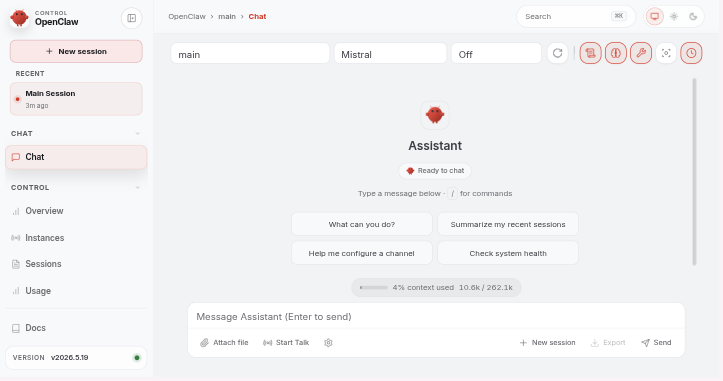Open the Mistral model dropdown

[x=391, y=54]
